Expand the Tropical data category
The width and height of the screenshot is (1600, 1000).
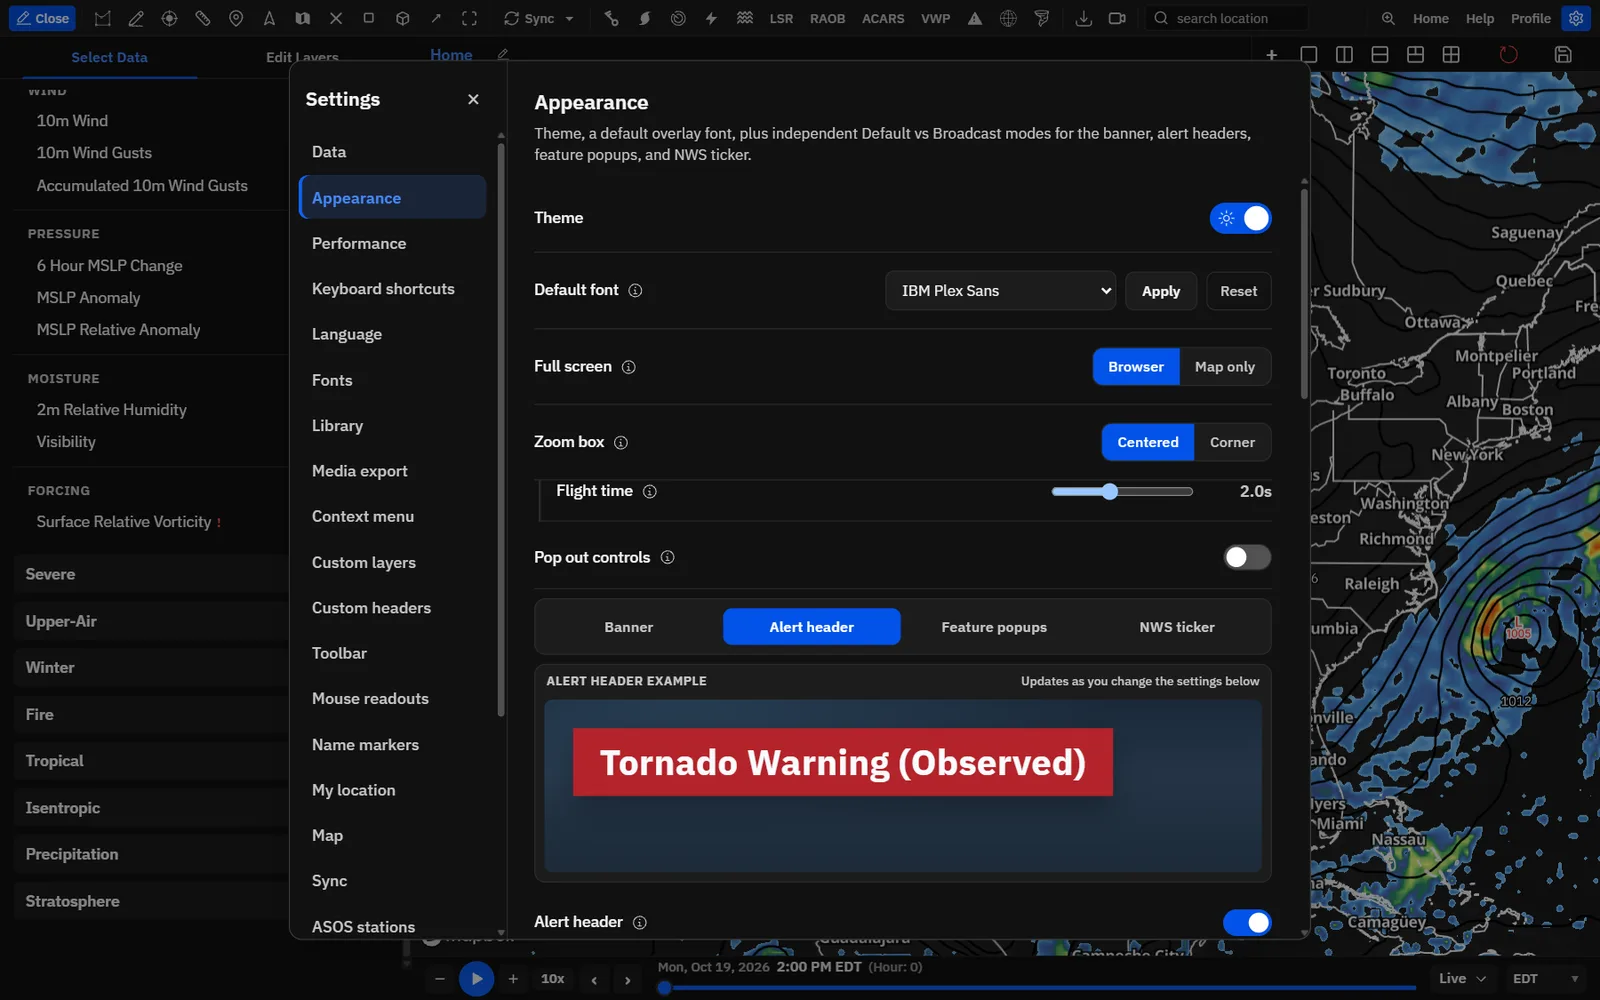(151, 761)
